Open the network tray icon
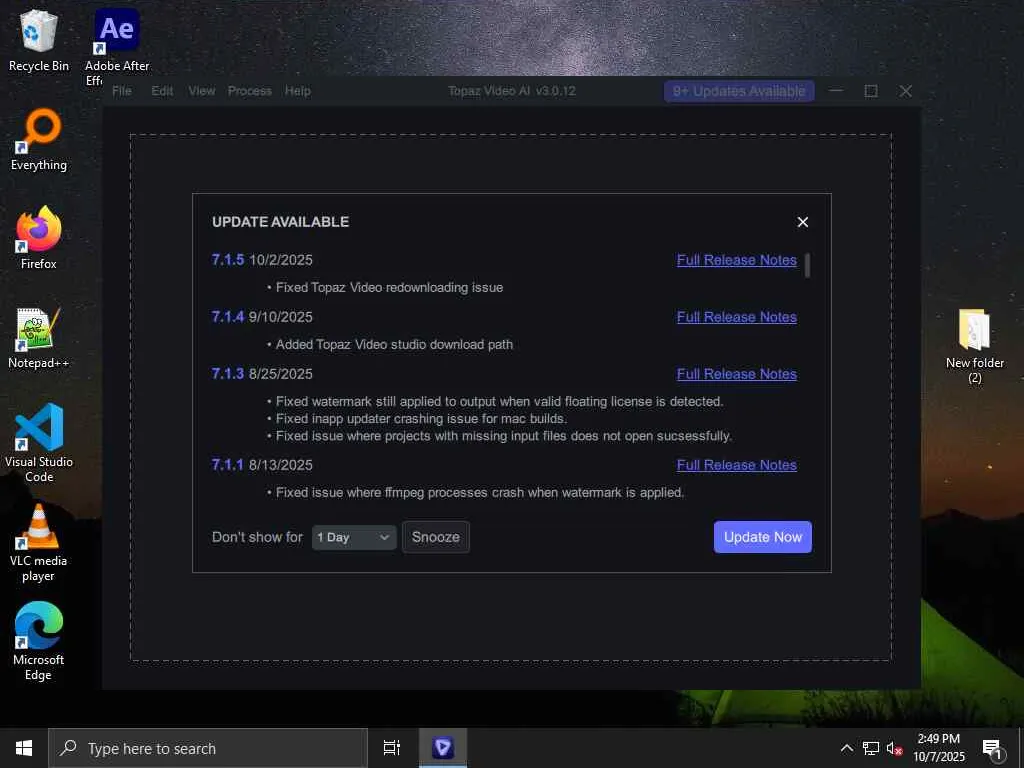This screenshot has height=768, width=1024. (x=871, y=748)
